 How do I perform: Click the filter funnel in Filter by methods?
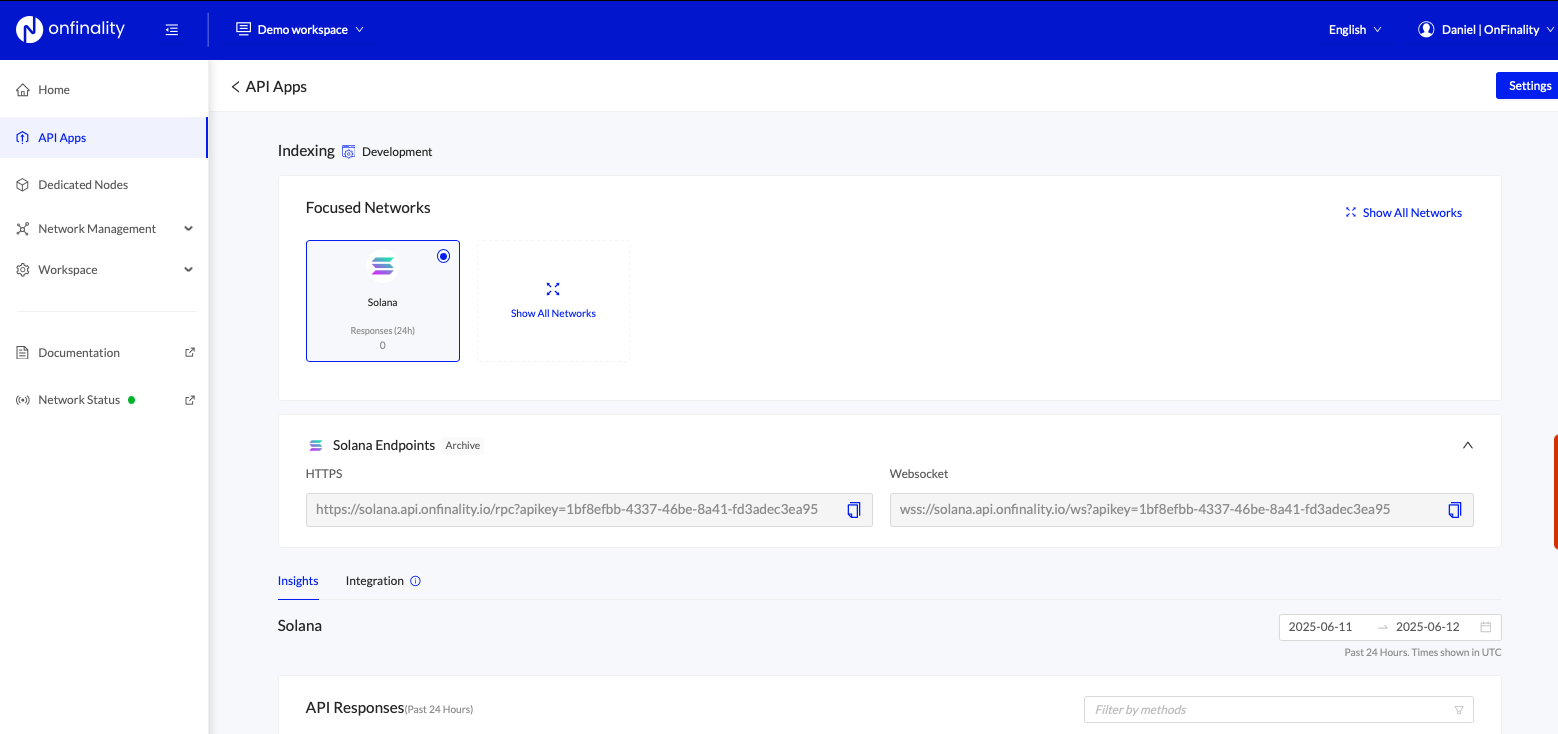click(1458, 709)
